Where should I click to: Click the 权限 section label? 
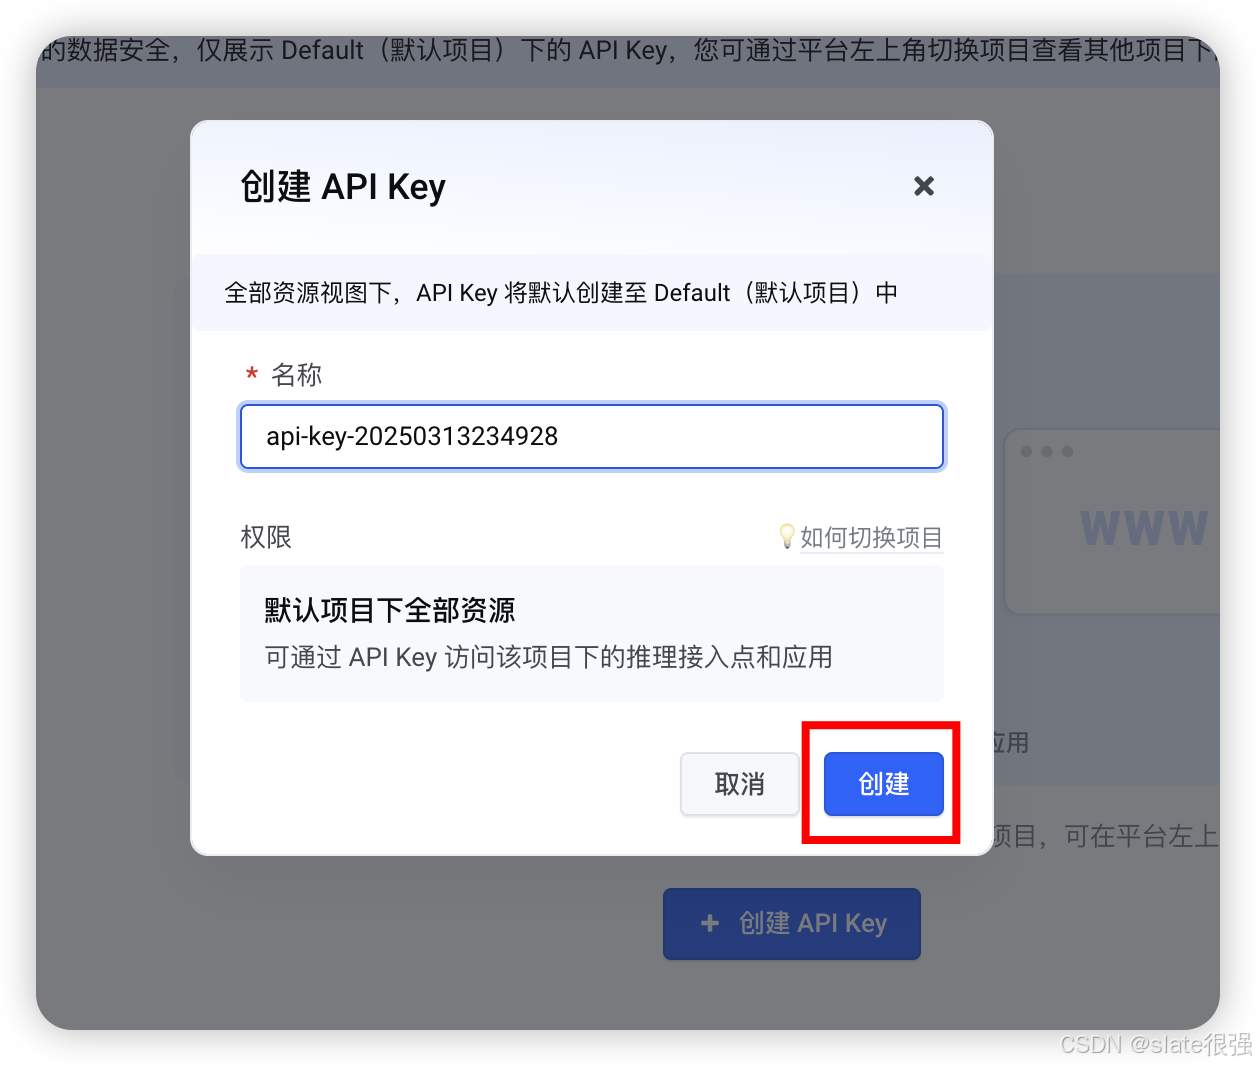coord(266,537)
